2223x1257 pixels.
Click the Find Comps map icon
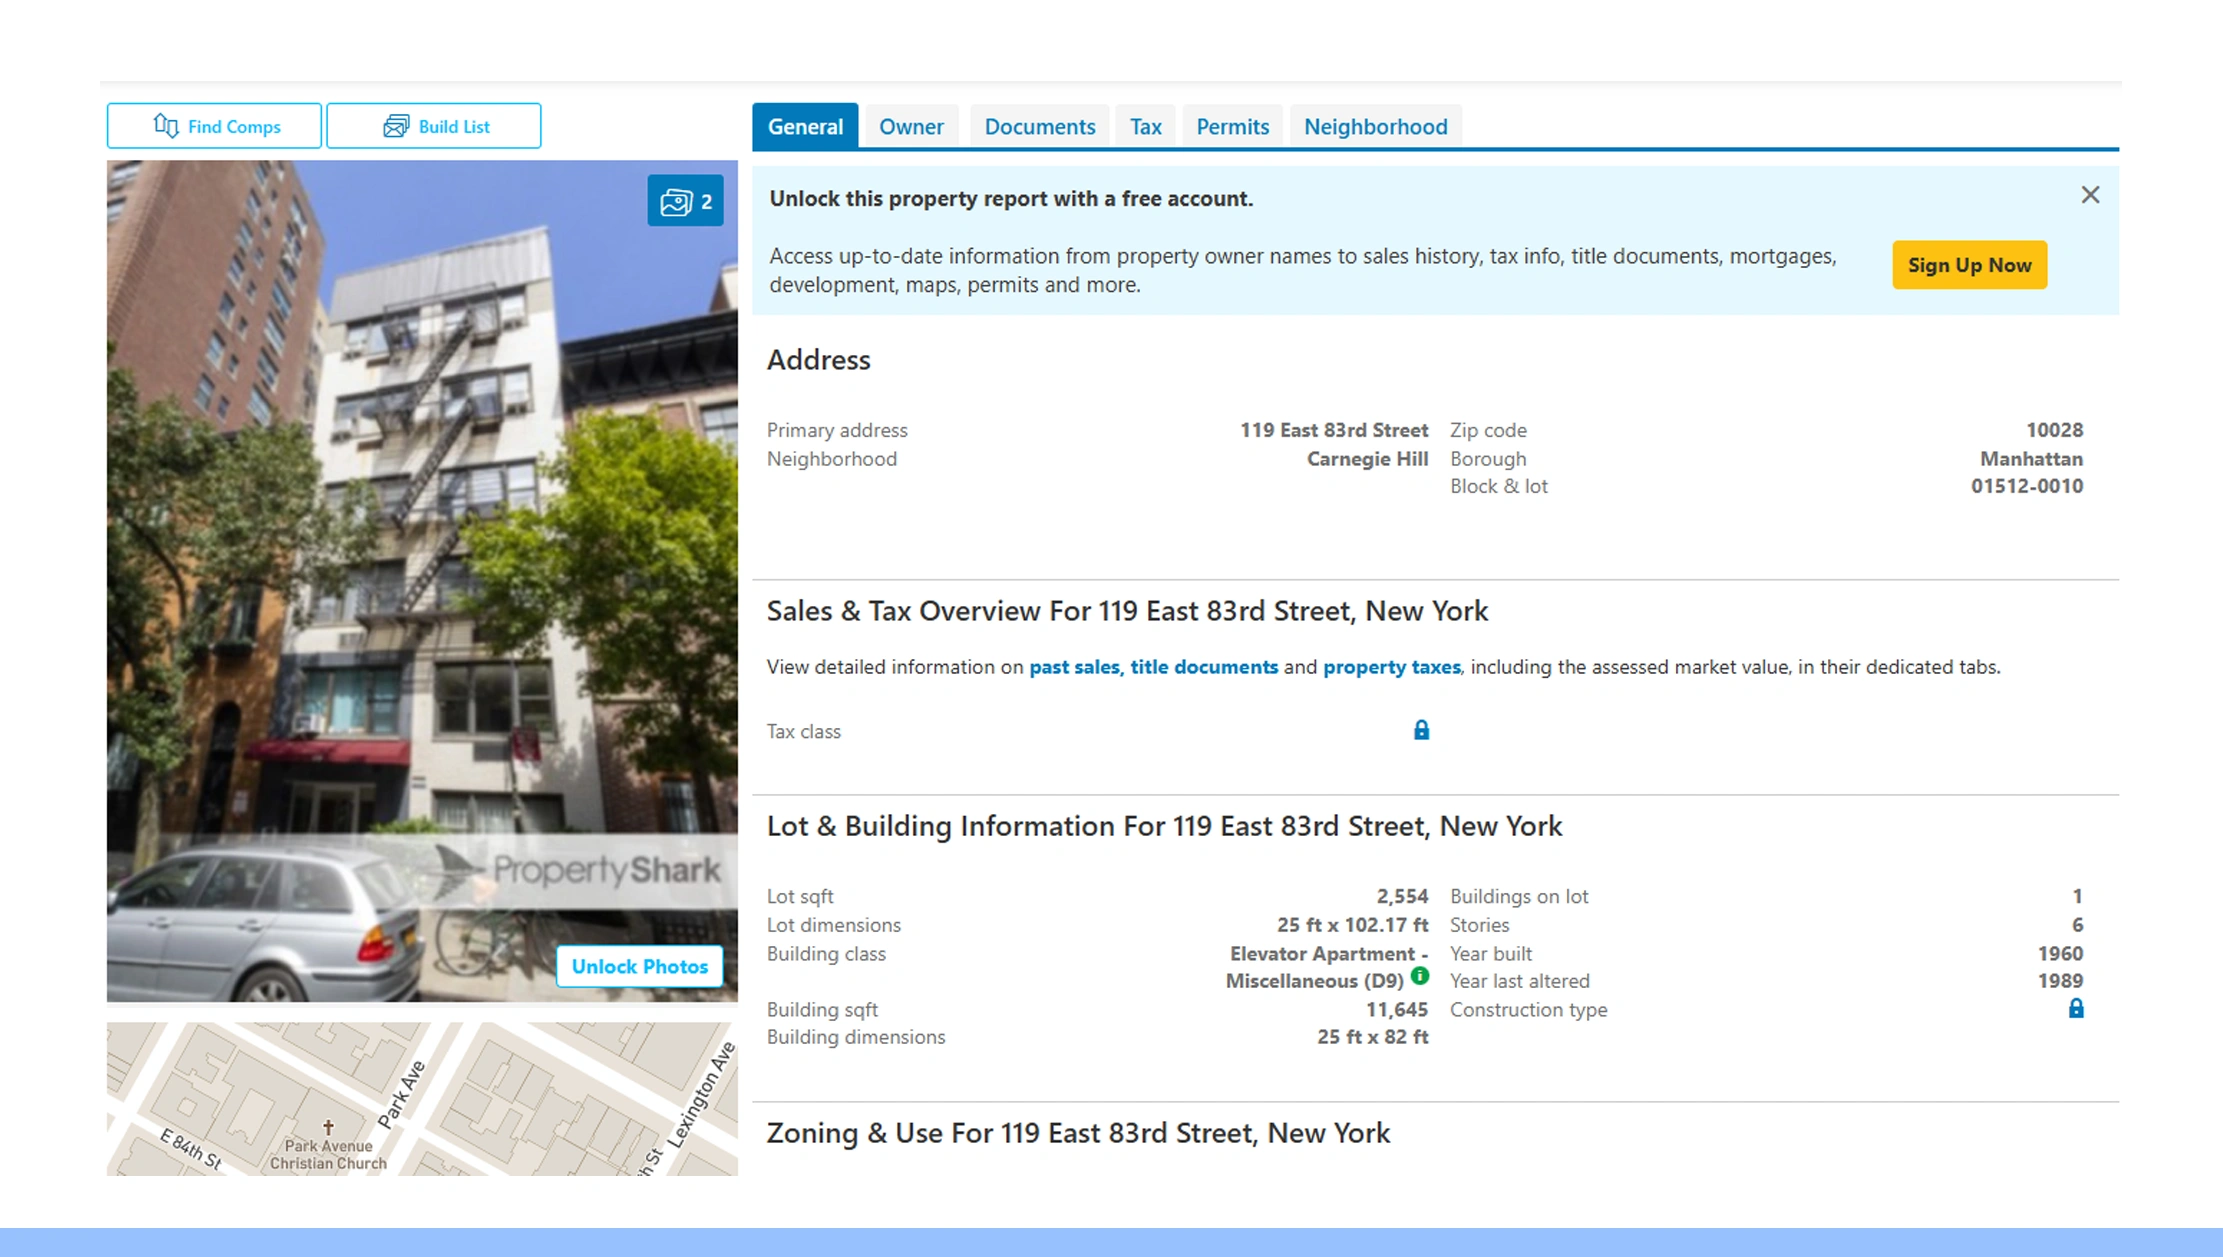coord(166,126)
